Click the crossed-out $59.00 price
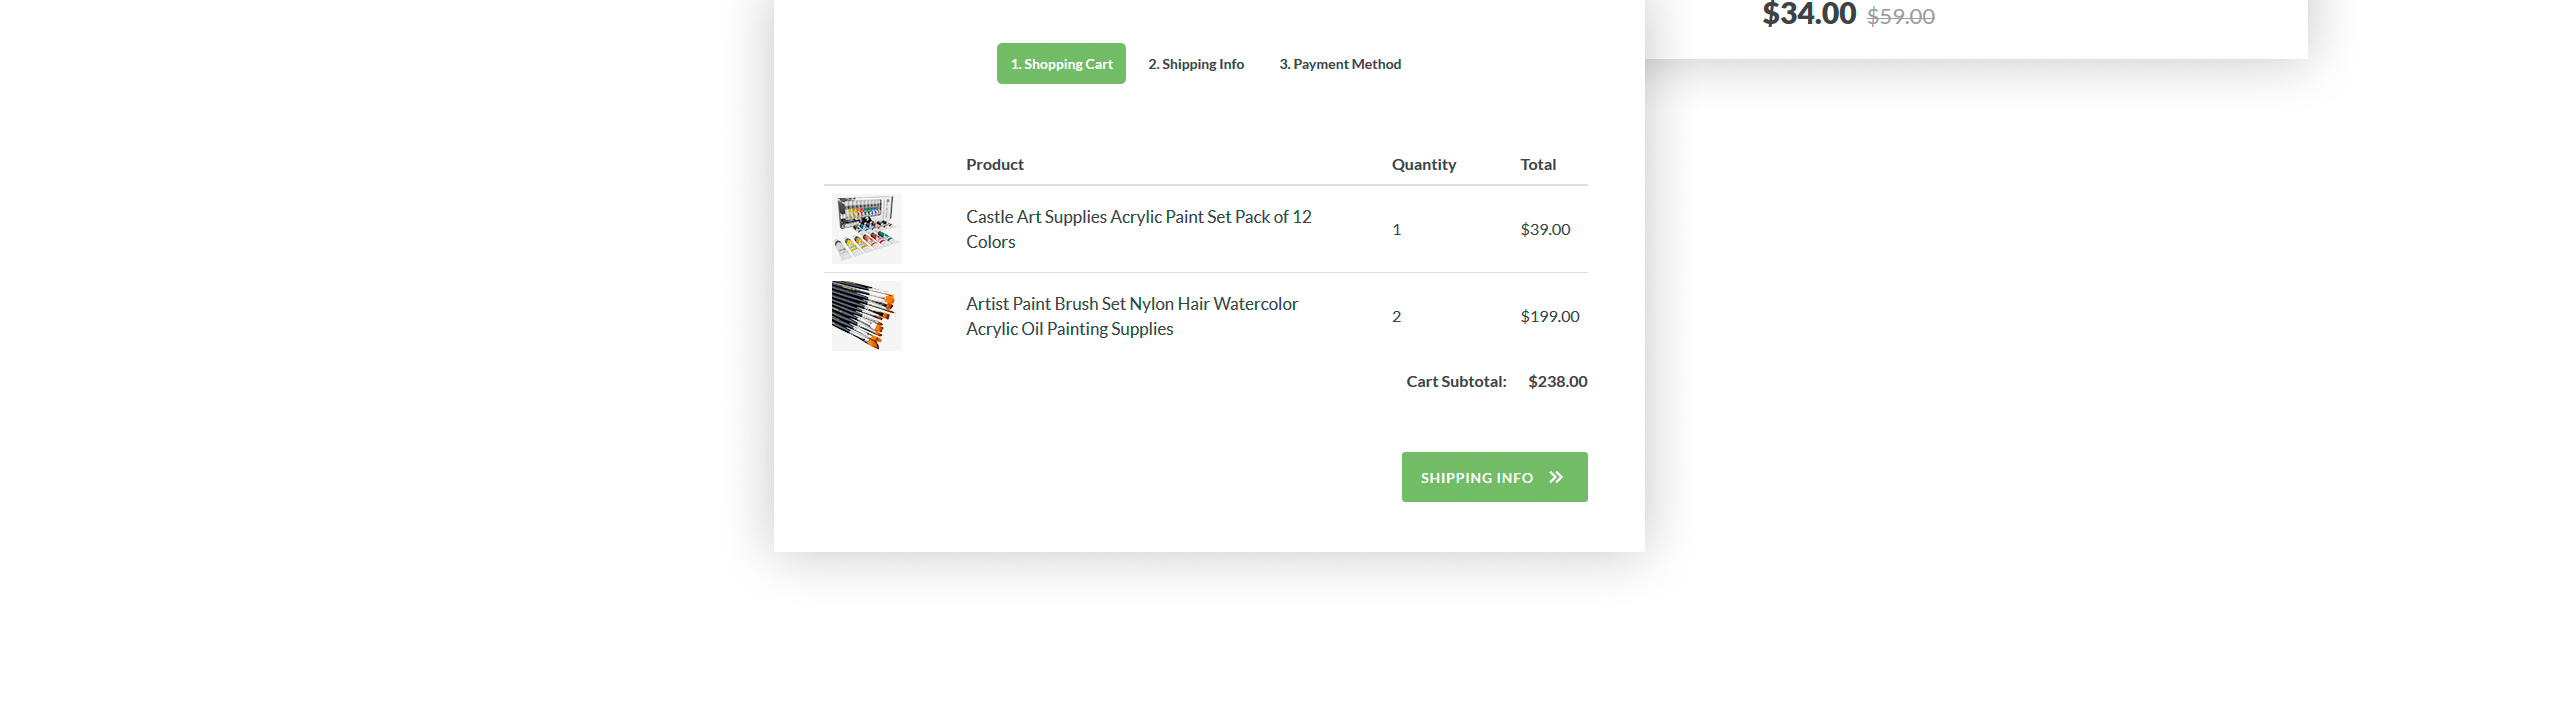 point(1901,16)
